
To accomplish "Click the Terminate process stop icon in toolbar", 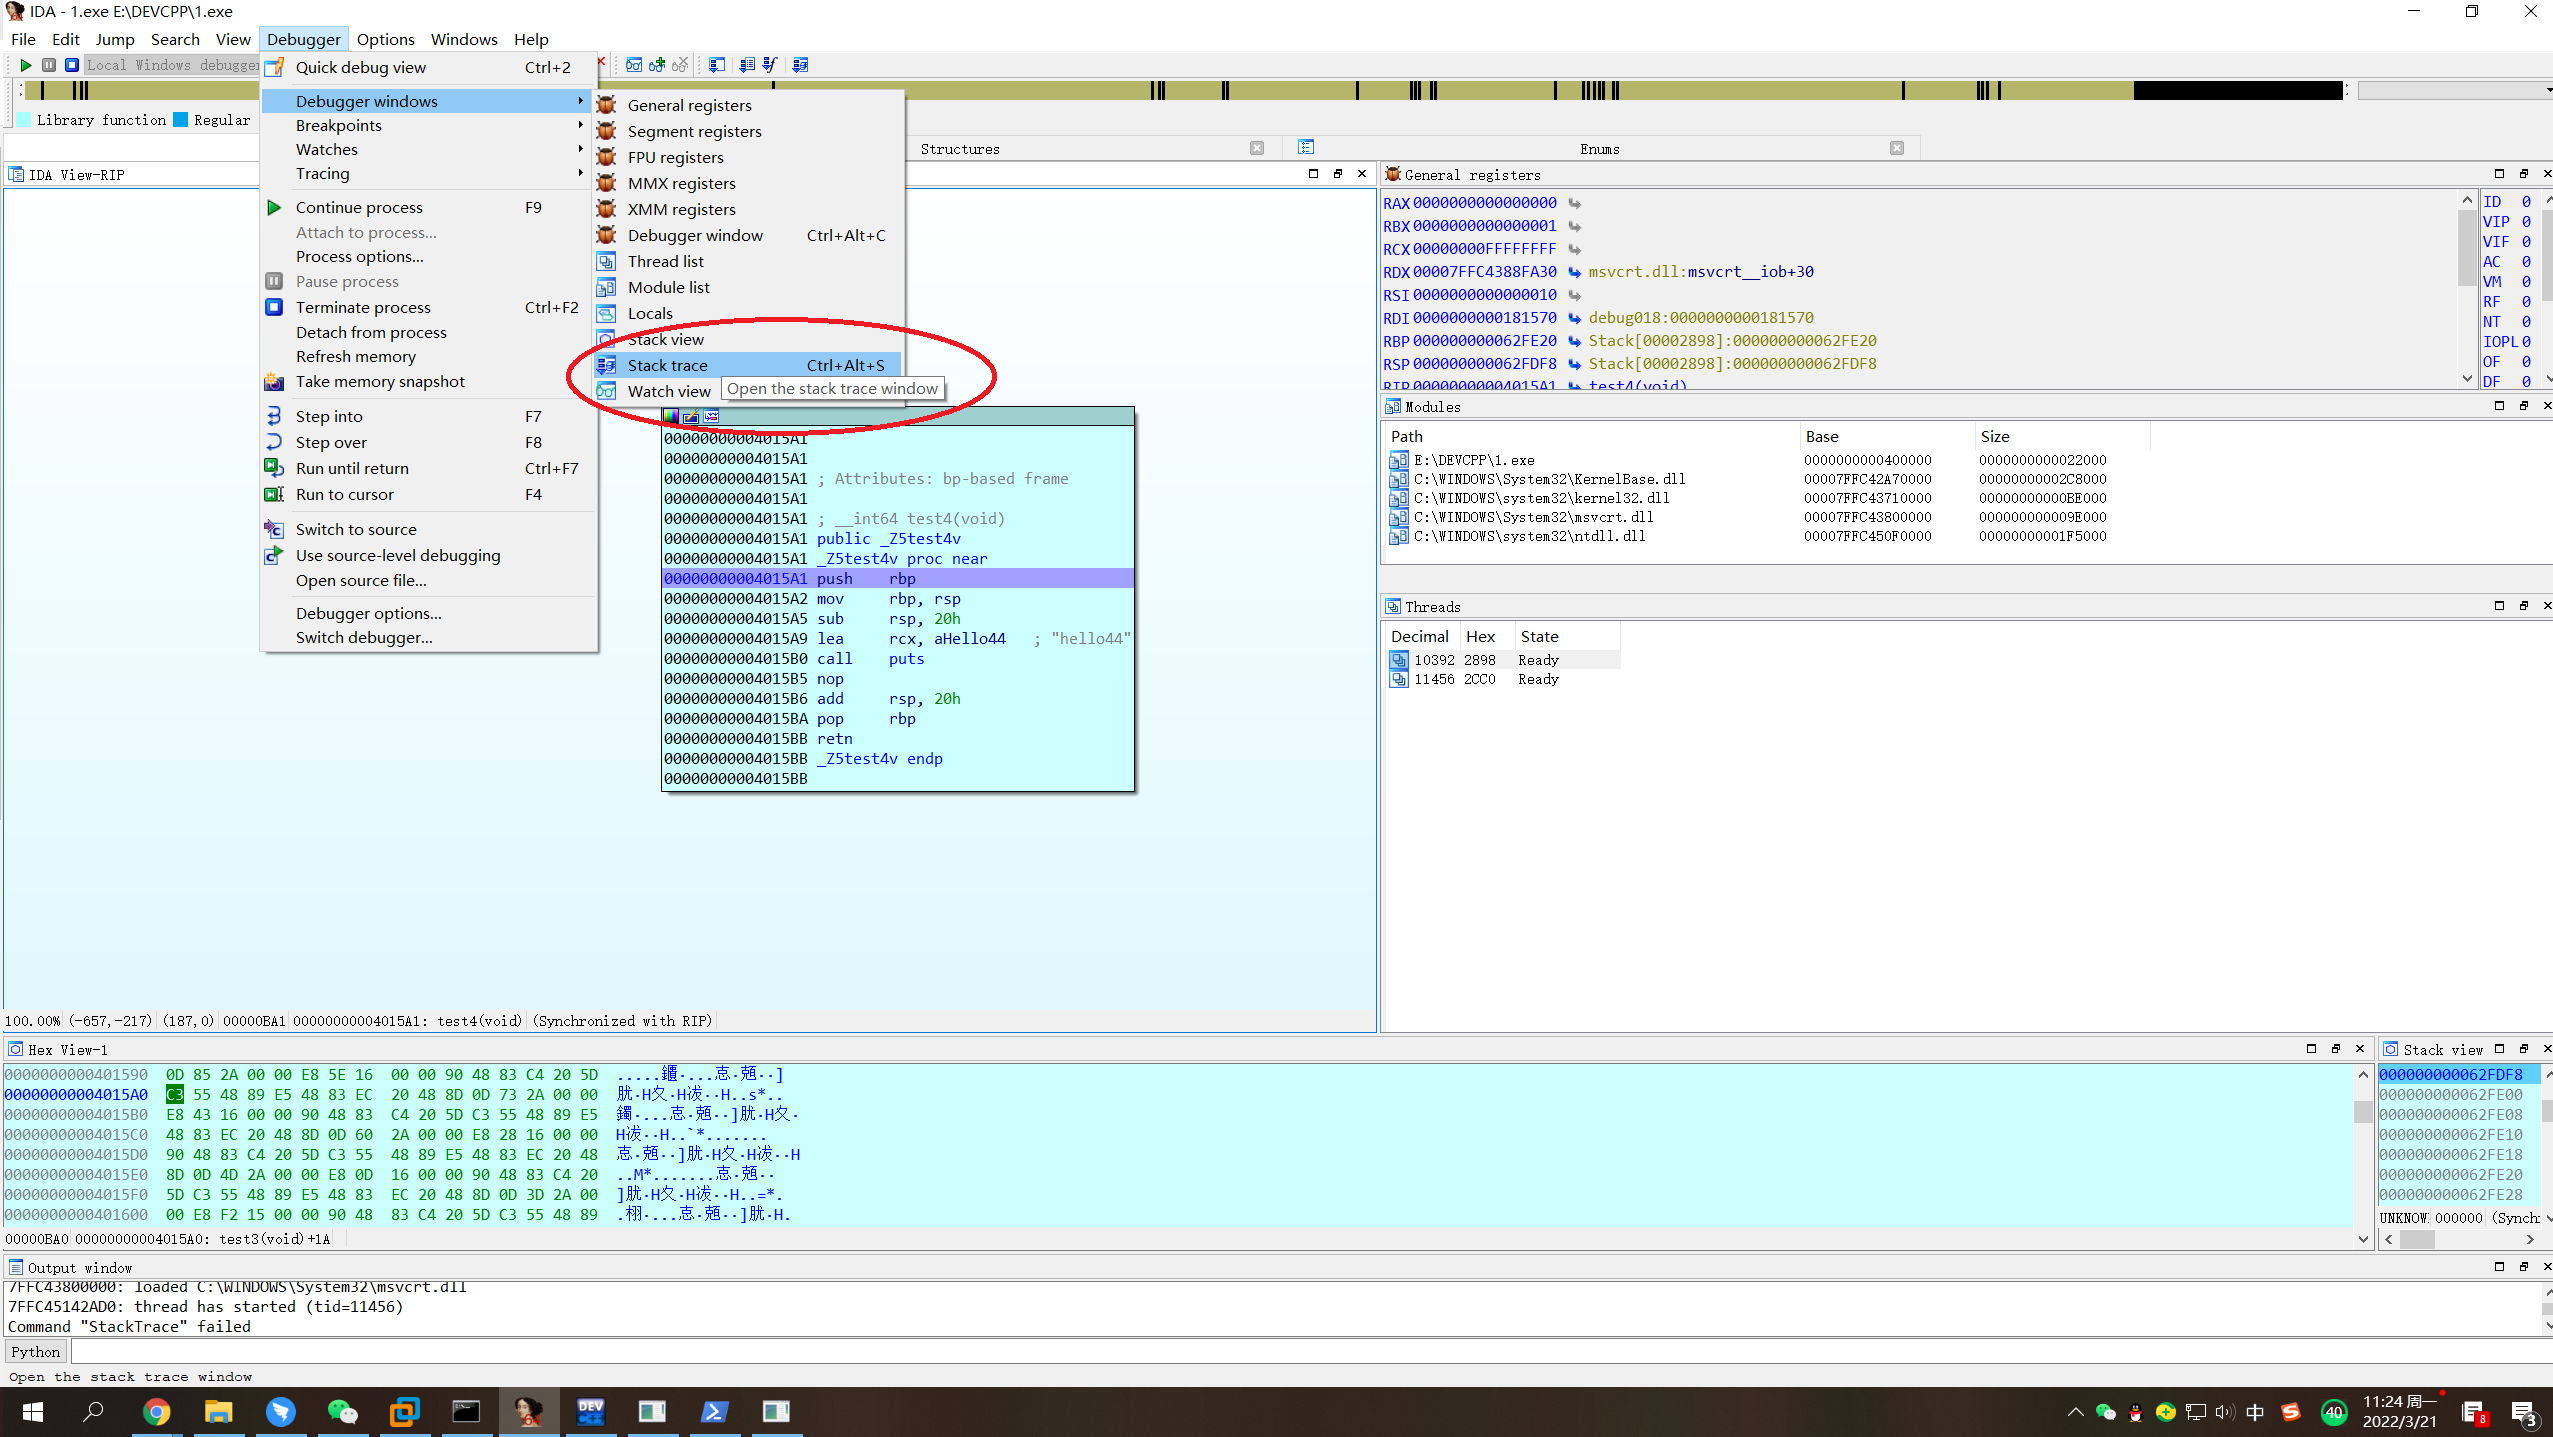I will tap(72, 65).
